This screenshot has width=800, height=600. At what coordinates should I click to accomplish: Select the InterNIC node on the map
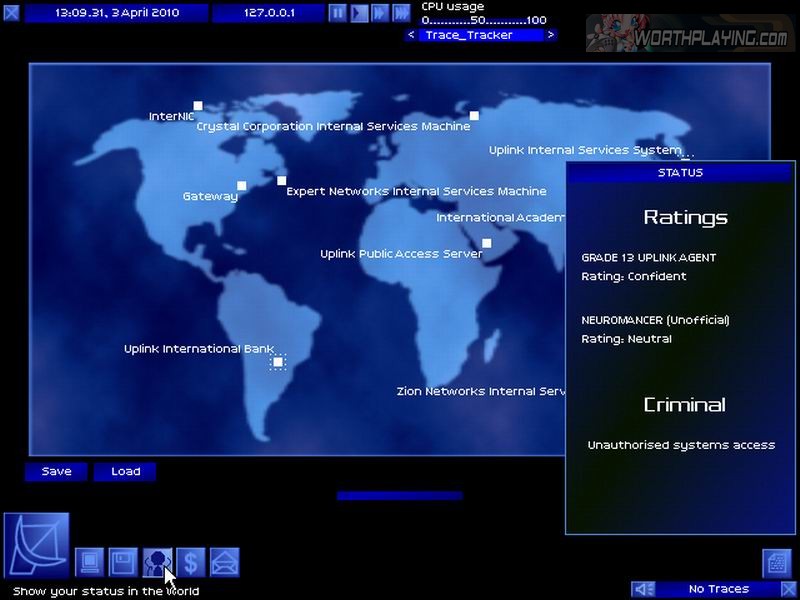point(198,105)
